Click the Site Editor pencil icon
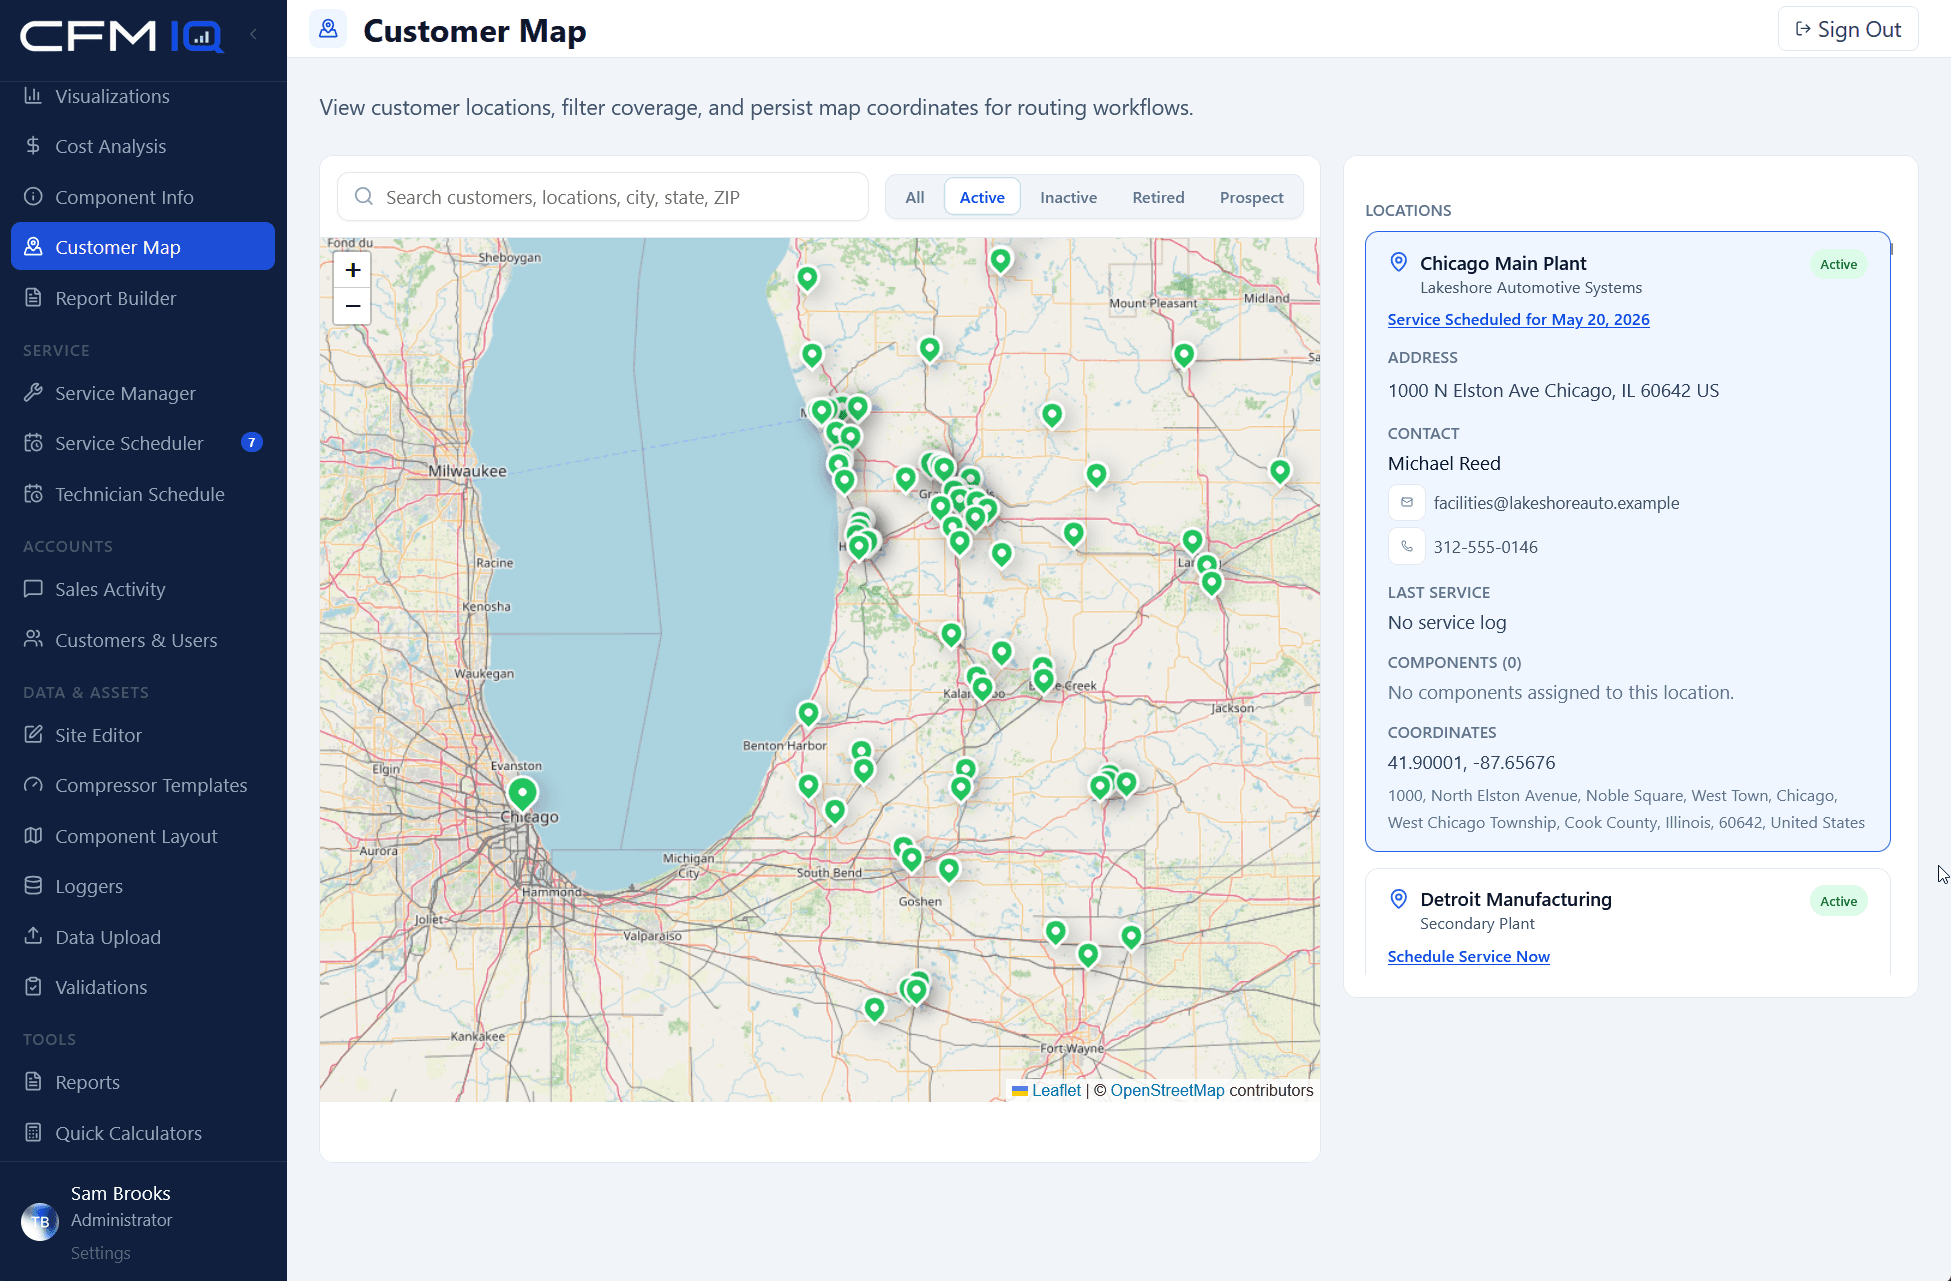 (33, 735)
